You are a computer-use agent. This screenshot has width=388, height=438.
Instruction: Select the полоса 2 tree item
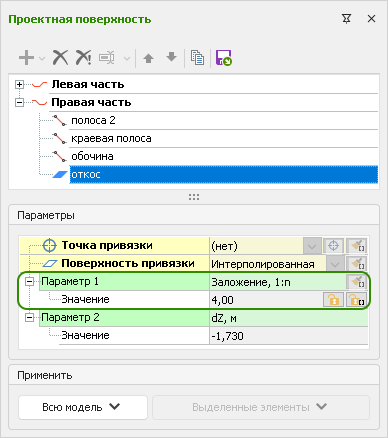[224, 121]
